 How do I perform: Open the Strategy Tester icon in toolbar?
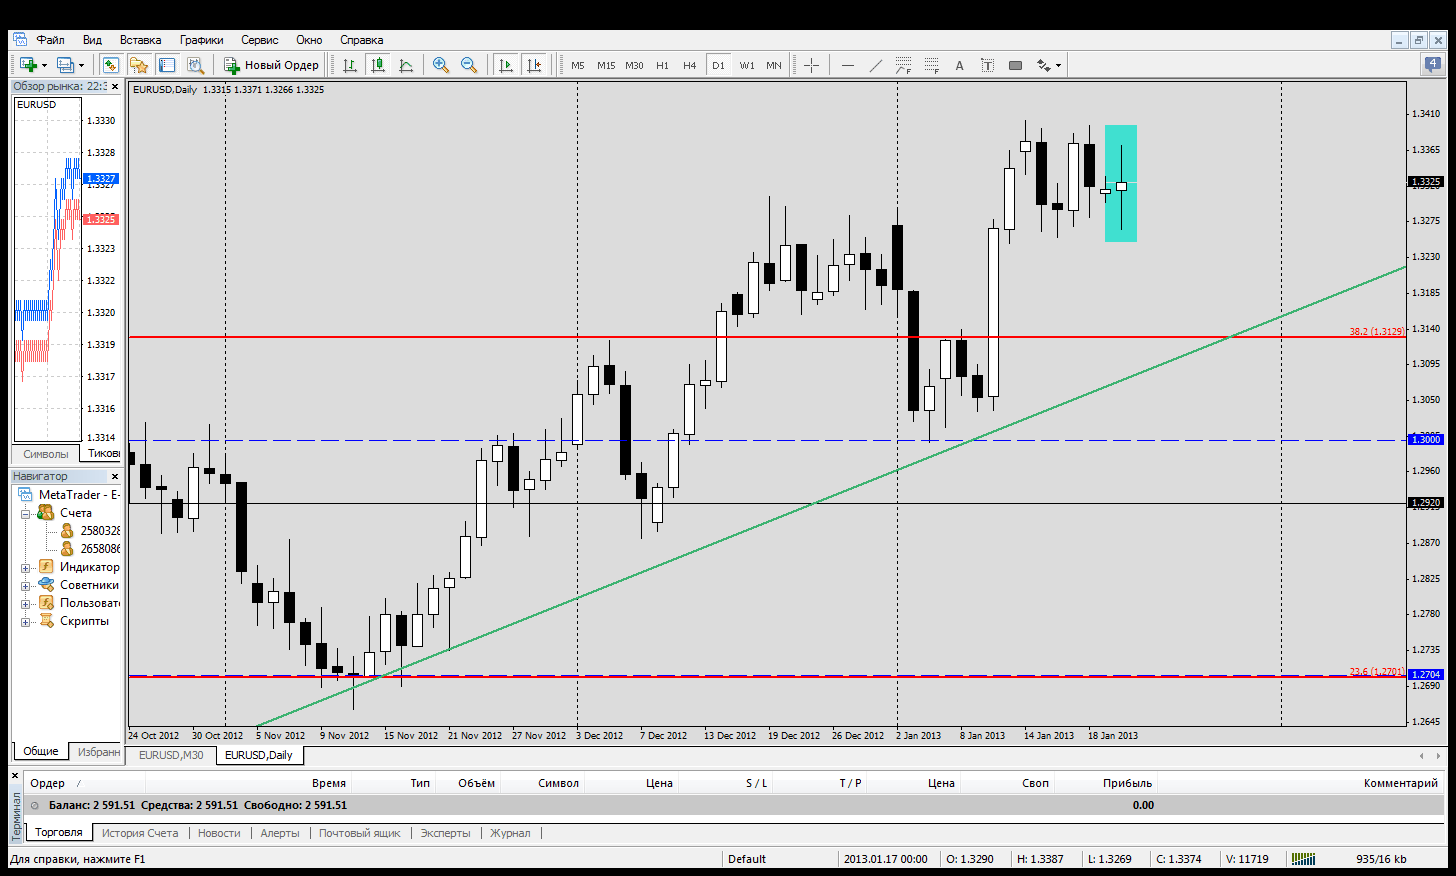[x=195, y=65]
